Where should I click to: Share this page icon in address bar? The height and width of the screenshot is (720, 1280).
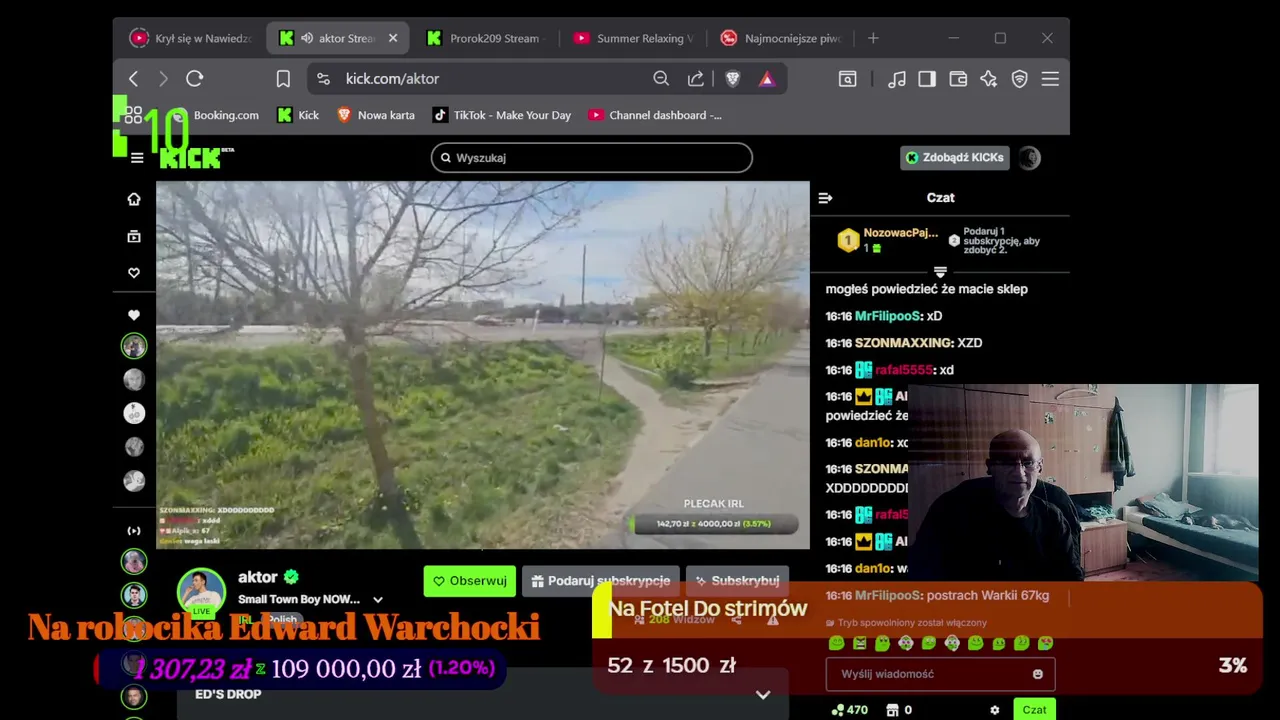tap(696, 78)
